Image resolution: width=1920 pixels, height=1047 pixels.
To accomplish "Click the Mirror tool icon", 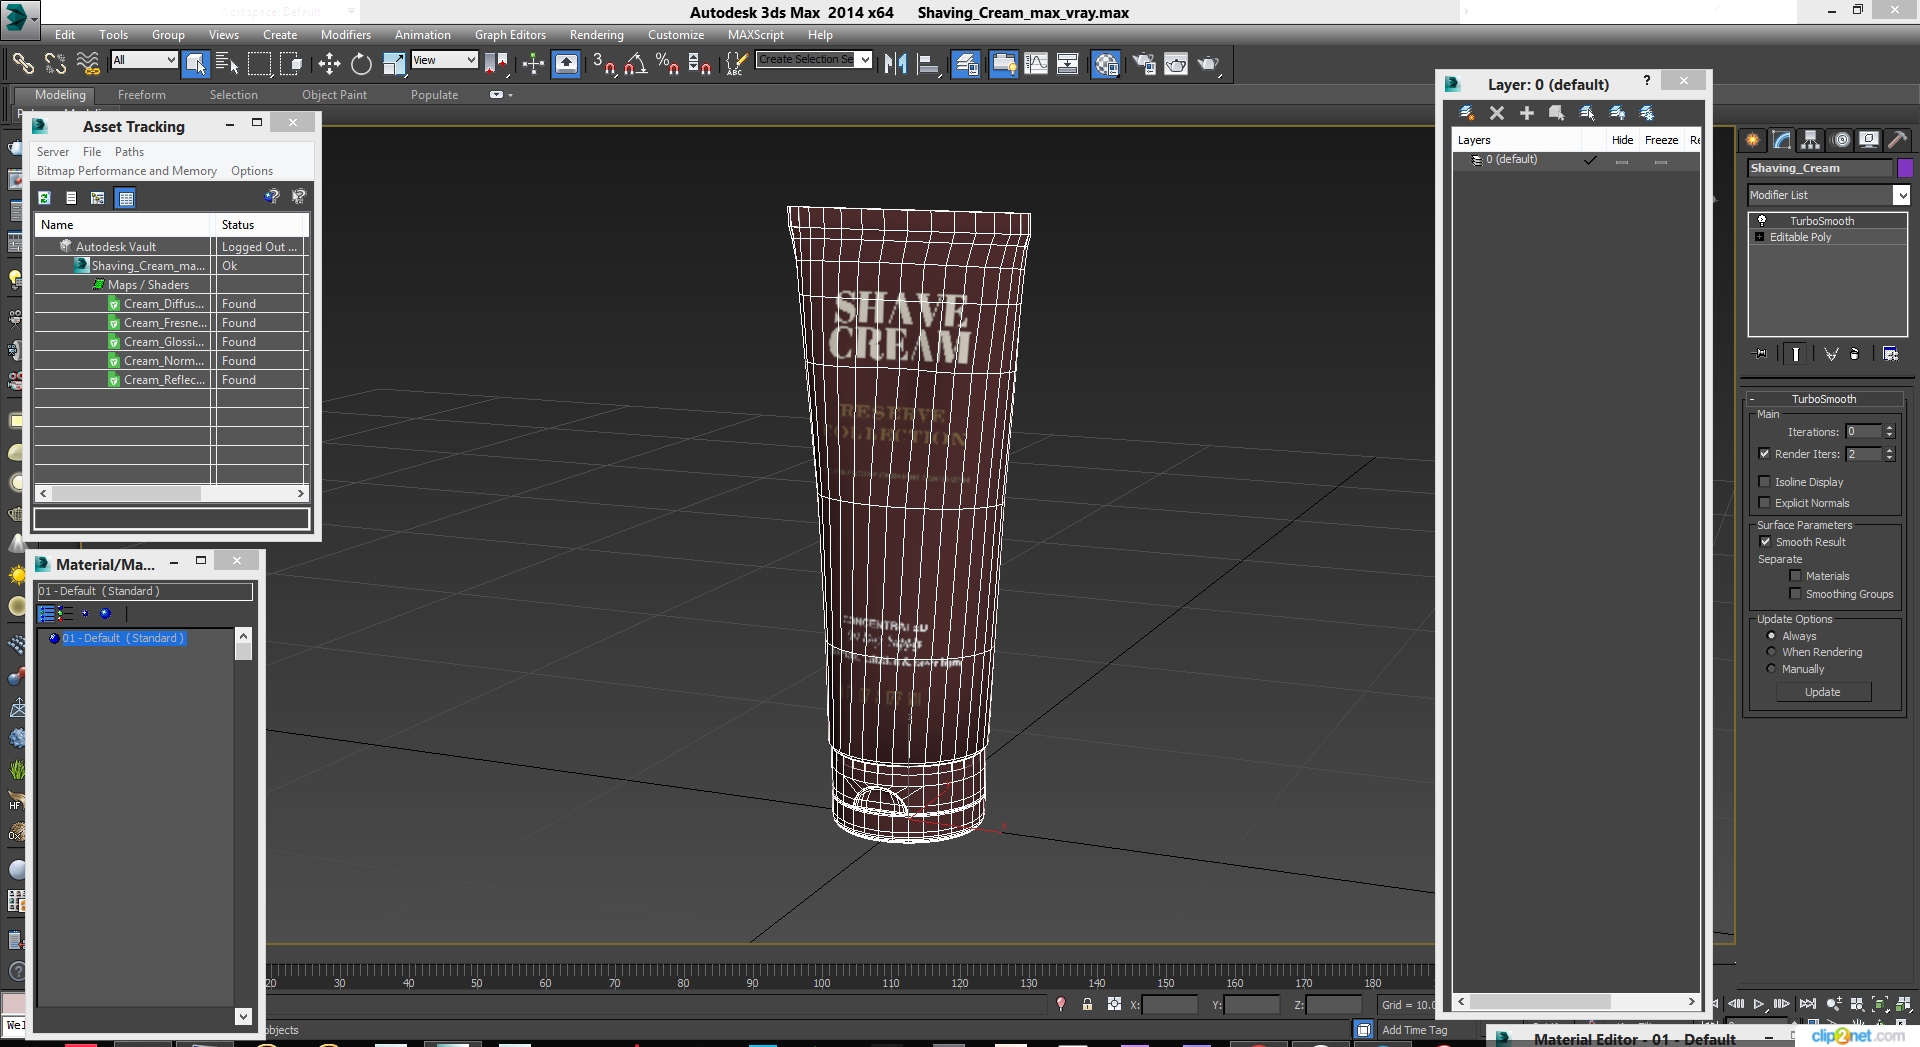I will coord(895,64).
